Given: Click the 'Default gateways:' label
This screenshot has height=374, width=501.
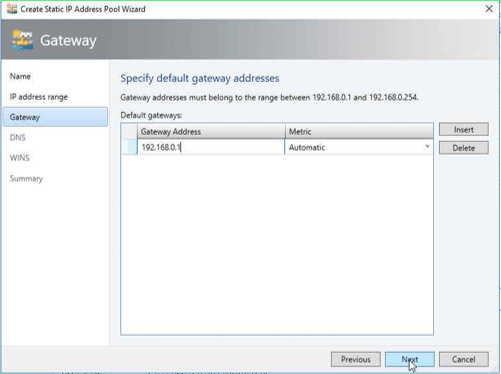Looking at the screenshot, I should (x=151, y=115).
